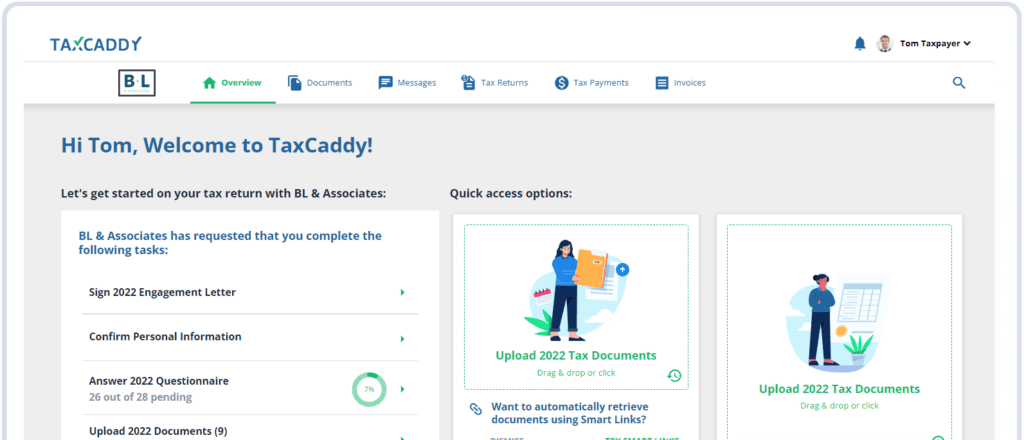Click the folder upload illustration
This screenshot has height=440, width=1024.
[x=577, y=290]
